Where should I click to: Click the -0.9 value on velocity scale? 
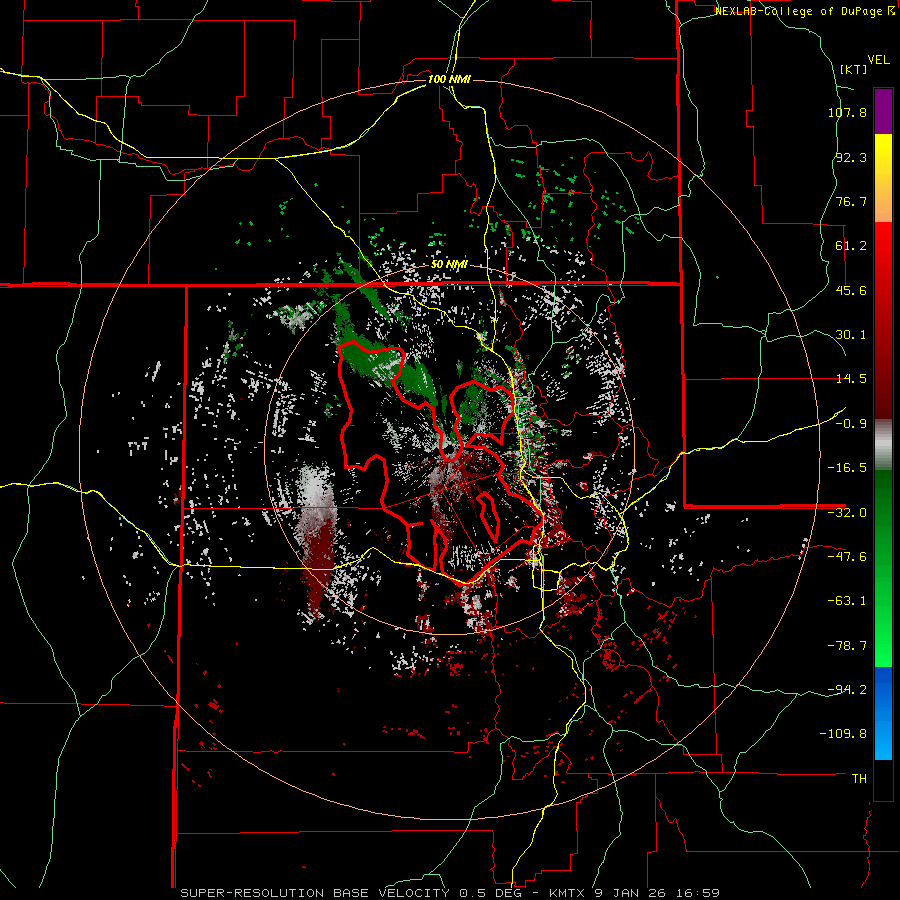click(x=851, y=424)
